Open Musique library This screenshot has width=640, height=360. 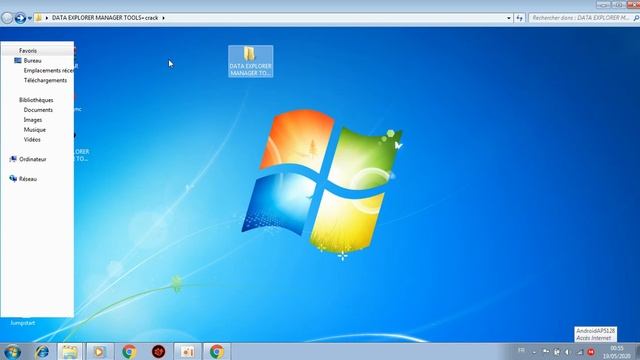34,129
